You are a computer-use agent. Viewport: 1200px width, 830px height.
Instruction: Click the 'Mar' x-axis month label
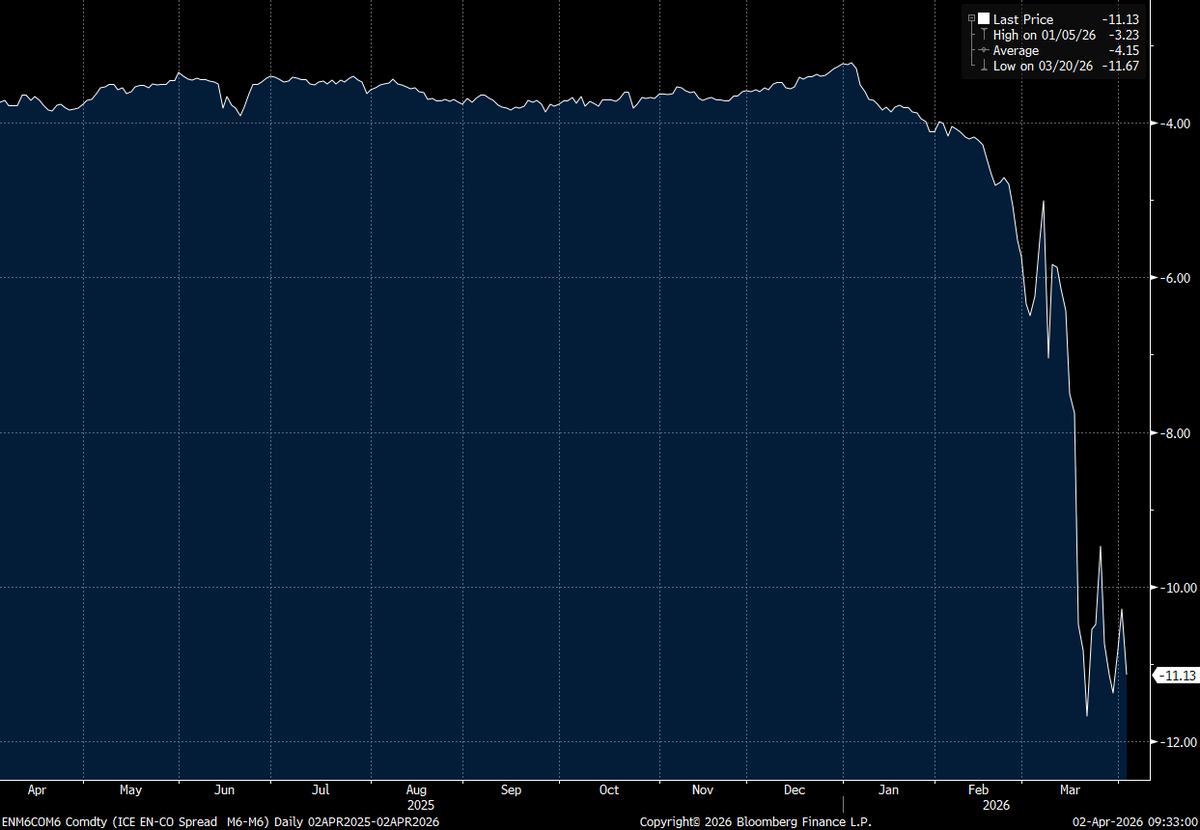point(1071,790)
